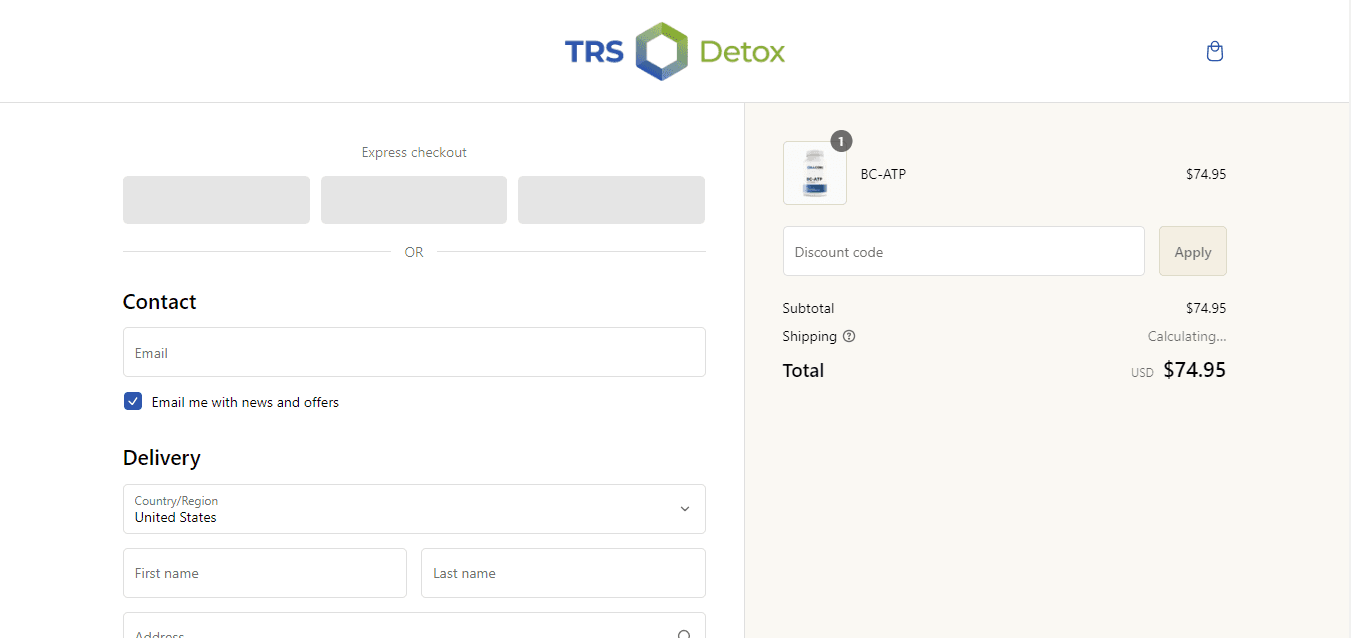Click the Express checkout heading
This screenshot has width=1351, height=638.
(x=414, y=152)
